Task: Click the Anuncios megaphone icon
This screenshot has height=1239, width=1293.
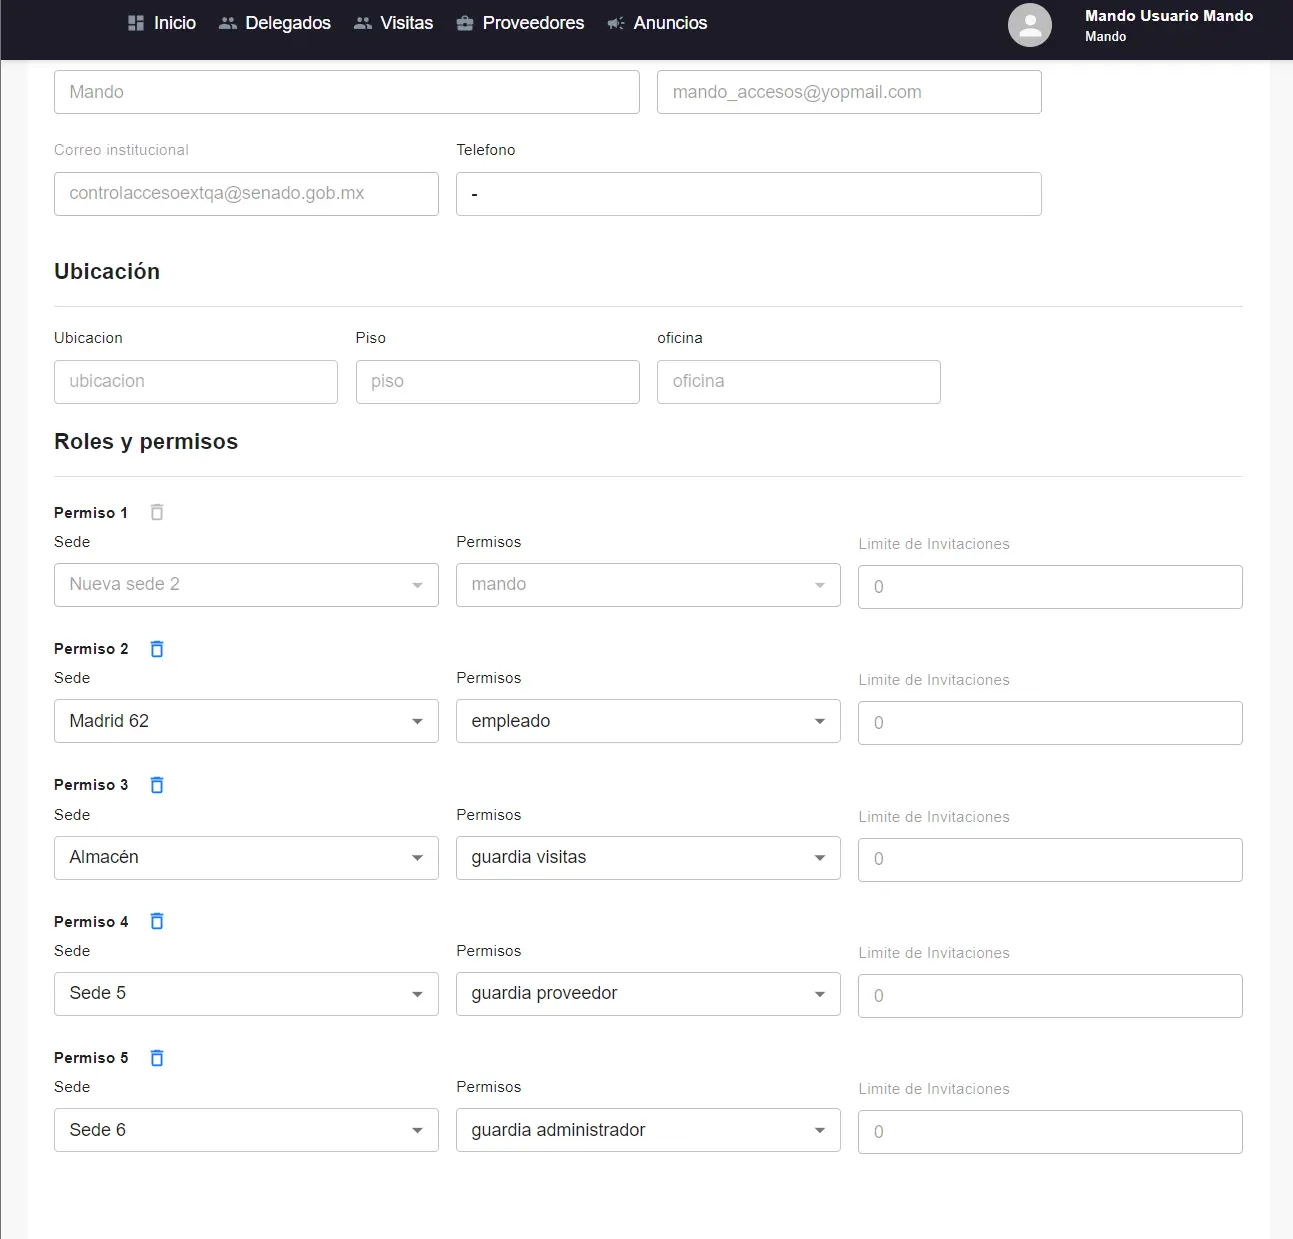Action: tap(616, 23)
